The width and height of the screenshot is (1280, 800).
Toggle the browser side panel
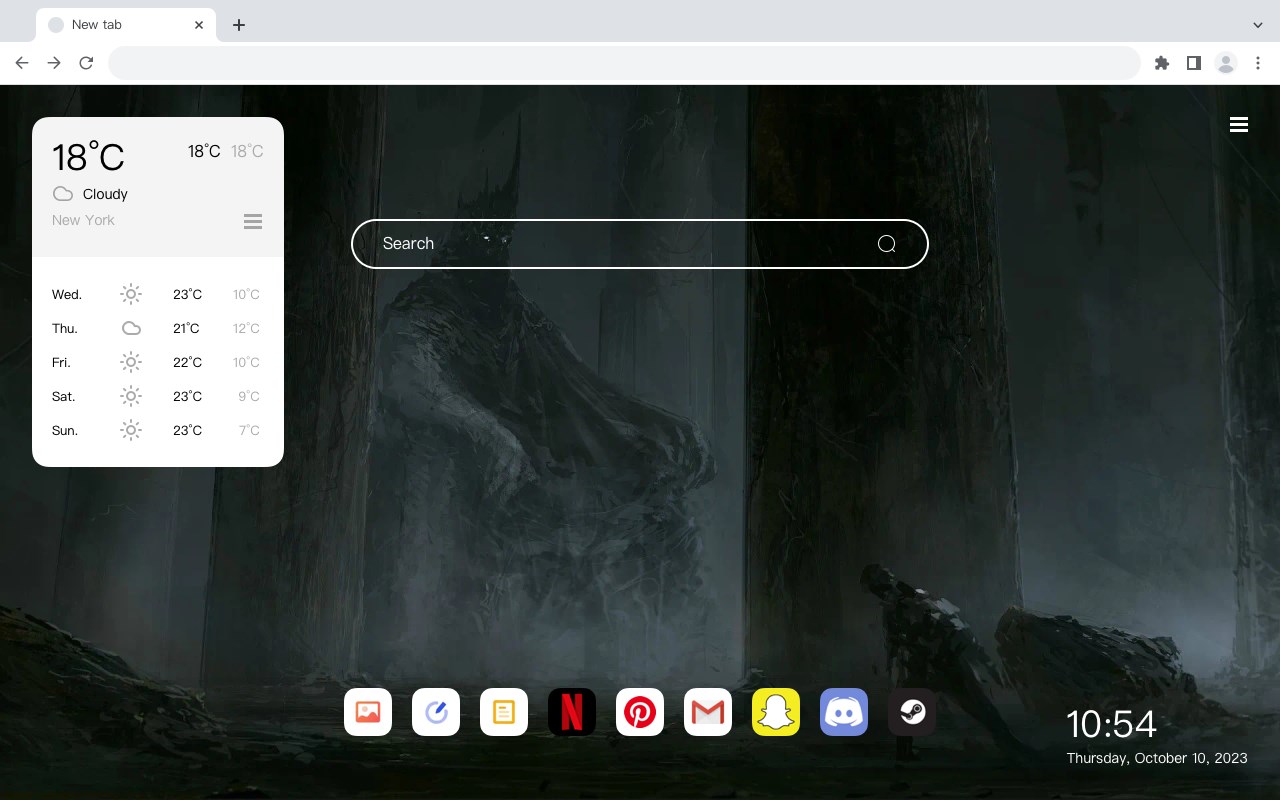tap(1194, 63)
